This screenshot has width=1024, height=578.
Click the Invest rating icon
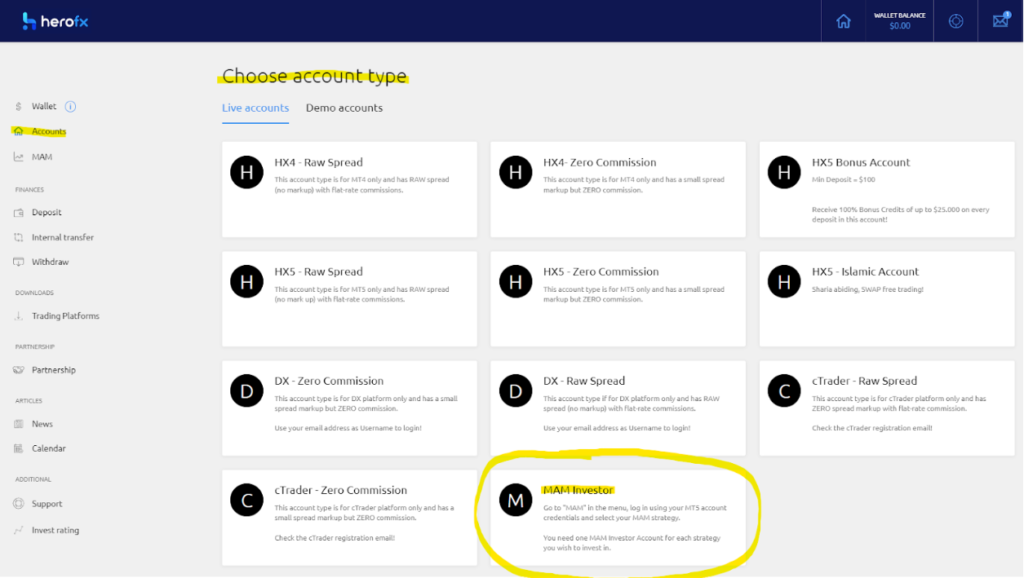point(18,530)
